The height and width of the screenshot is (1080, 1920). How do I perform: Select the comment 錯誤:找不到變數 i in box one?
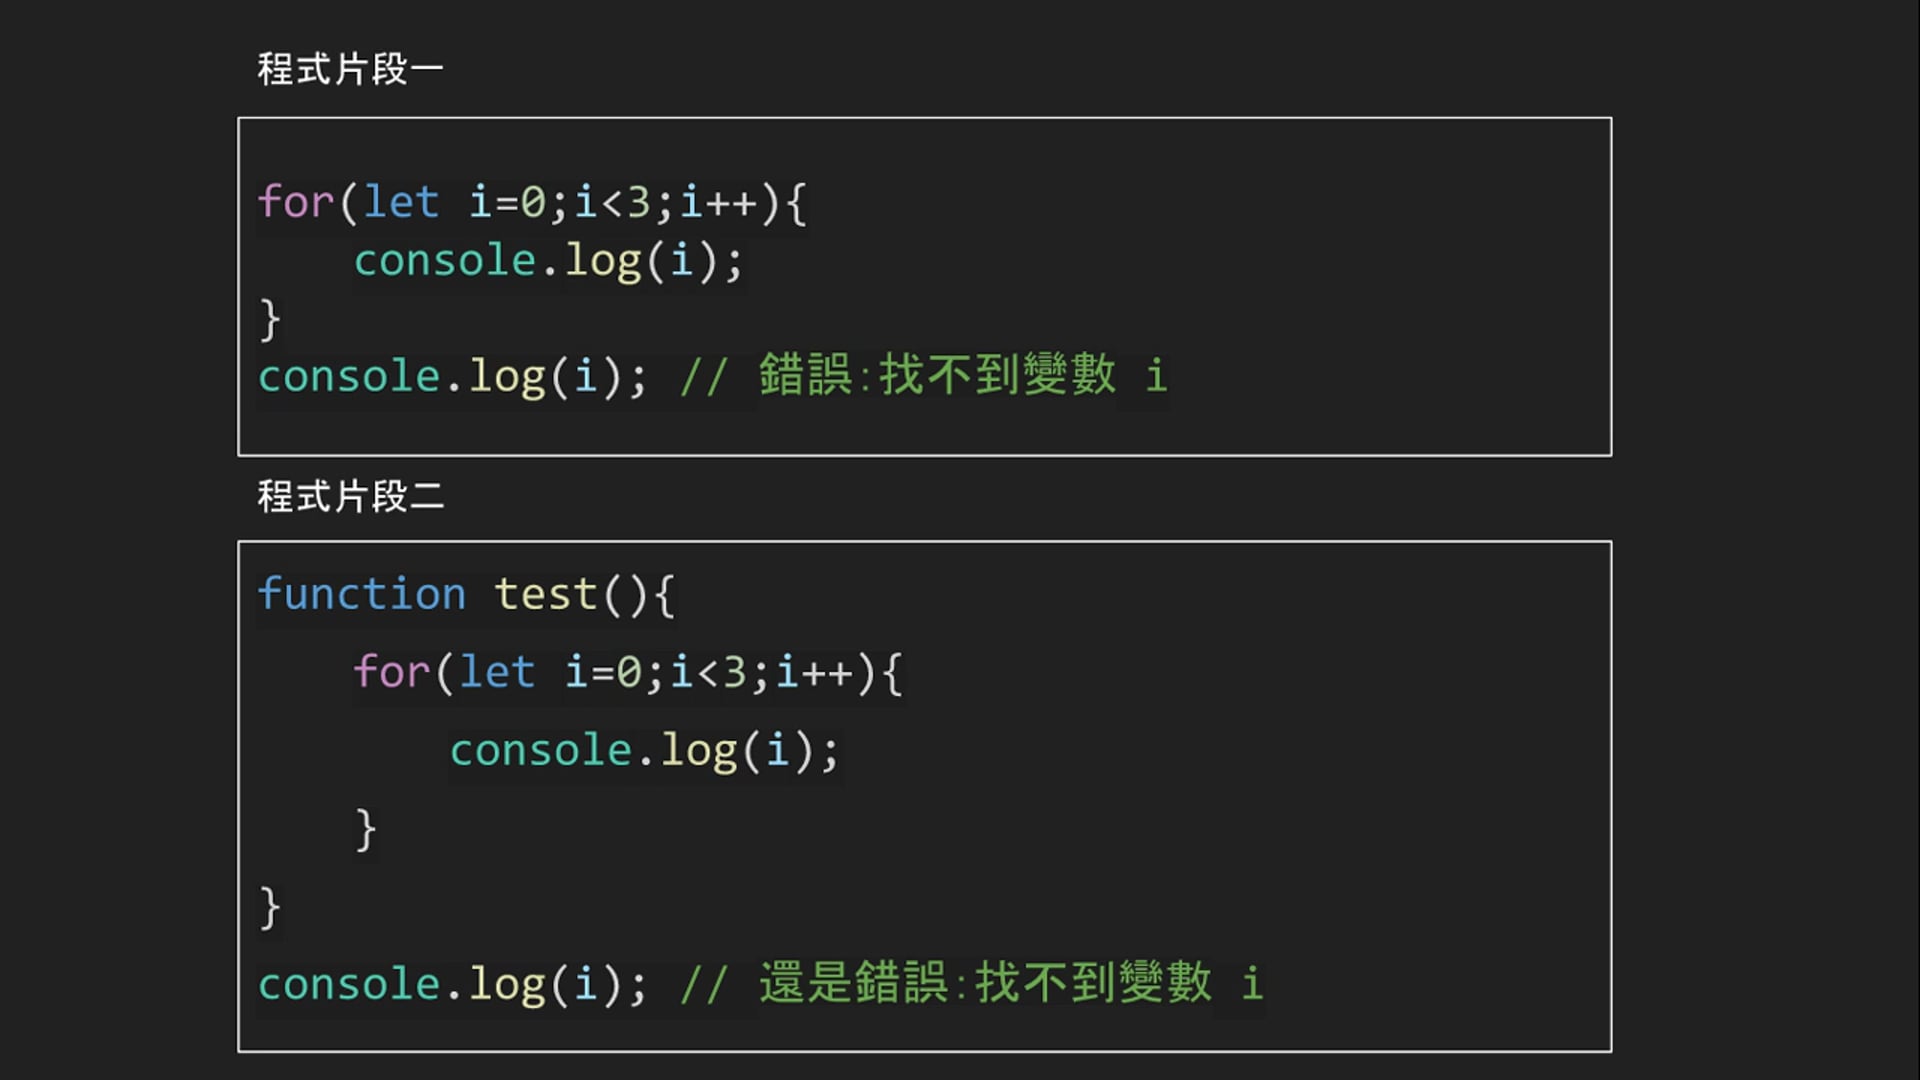tap(962, 376)
